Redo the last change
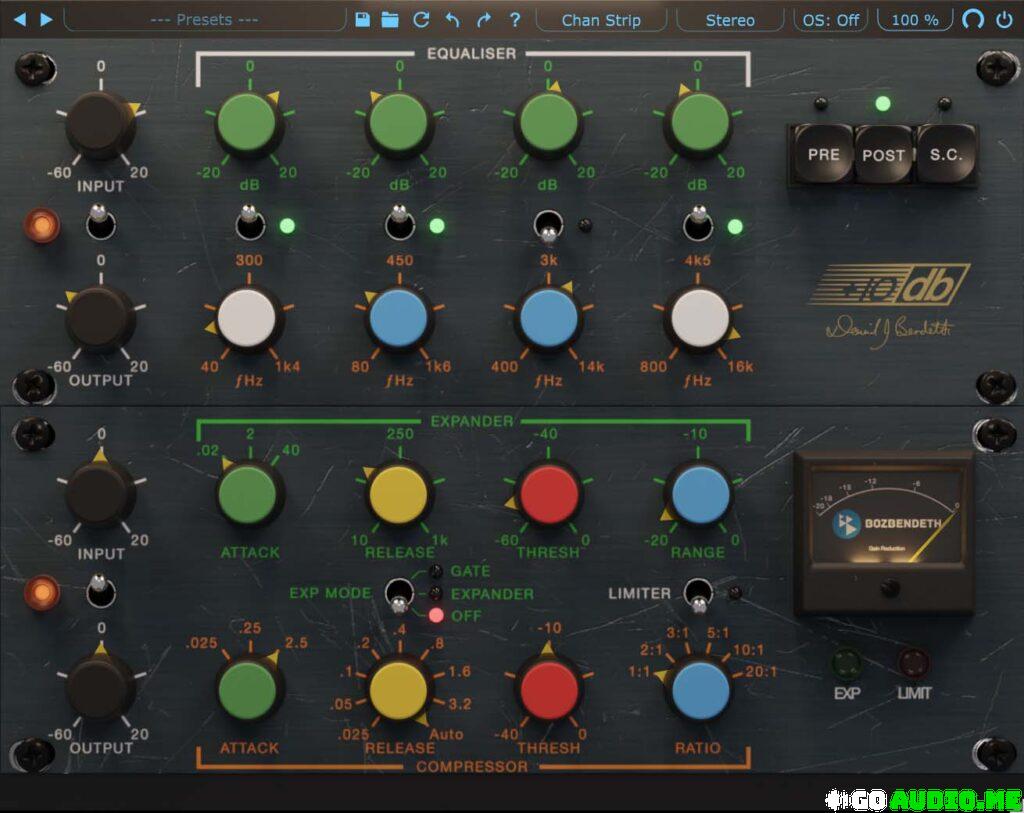This screenshot has width=1024, height=813. tap(483, 20)
